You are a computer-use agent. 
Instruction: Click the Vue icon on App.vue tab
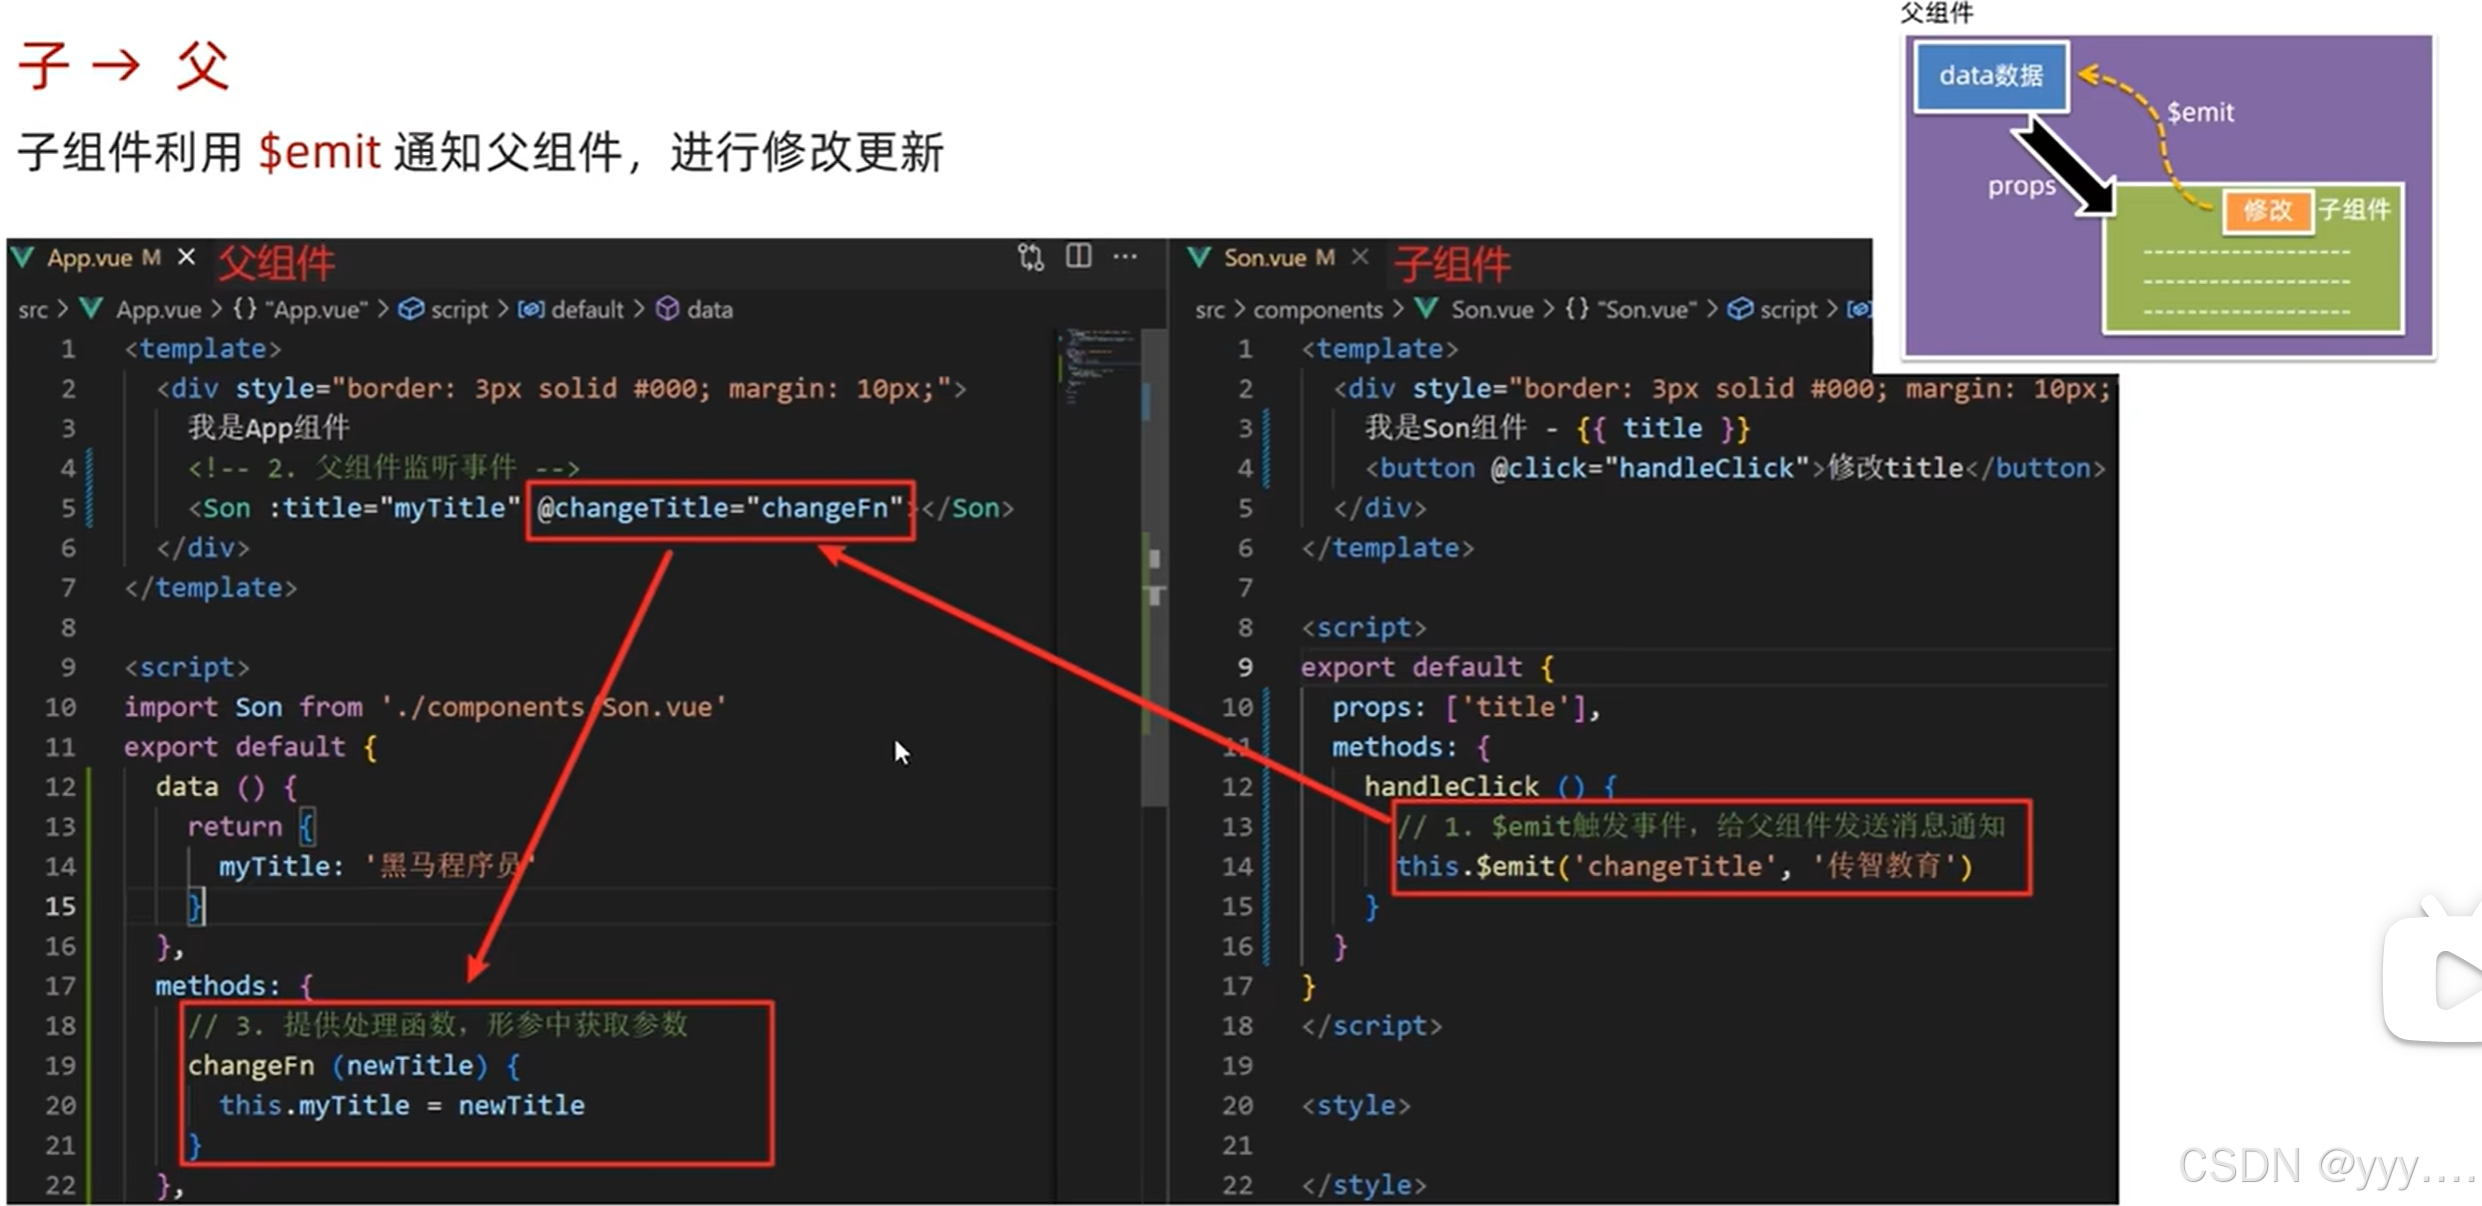[x=24, y=258]
